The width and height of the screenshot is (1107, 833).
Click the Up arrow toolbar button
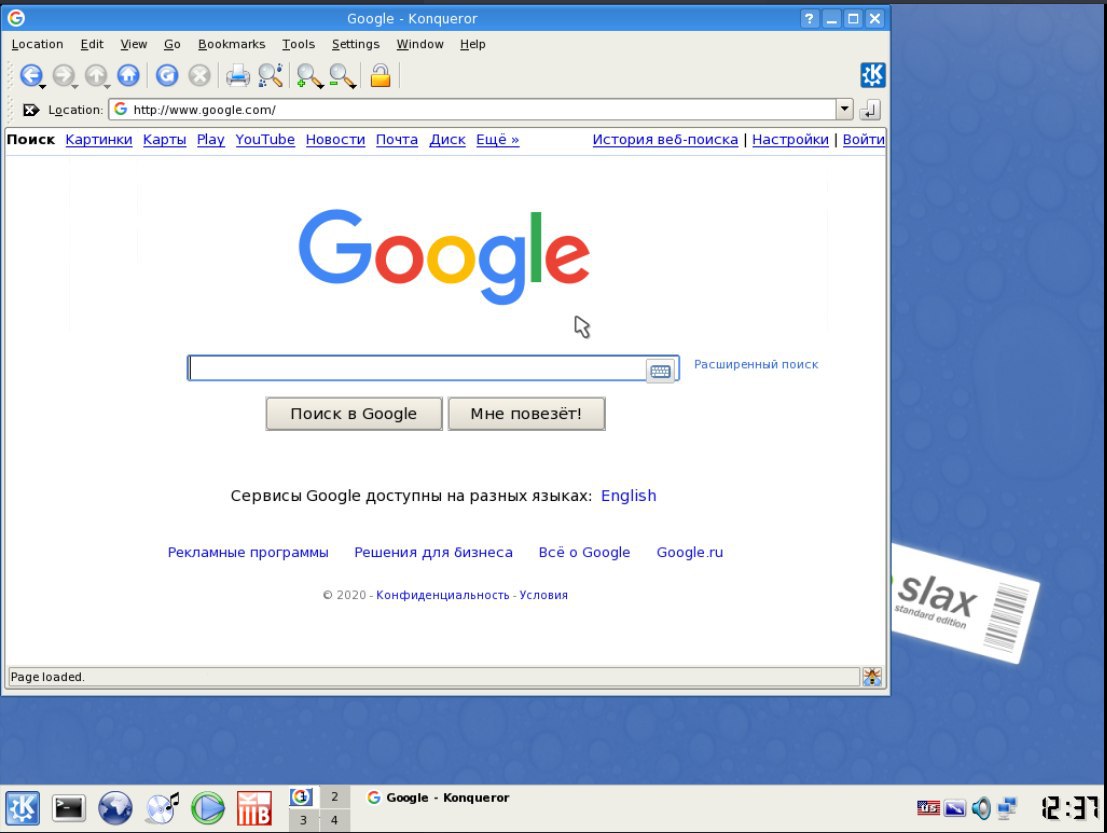pyautogui.click(x=95, y=74)
